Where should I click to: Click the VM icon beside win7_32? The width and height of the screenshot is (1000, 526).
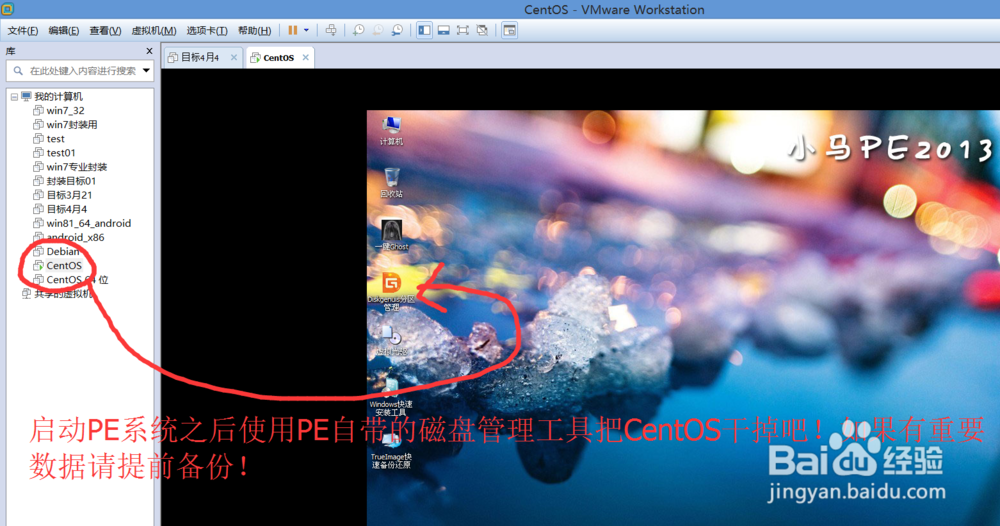[x=38, y=111]
